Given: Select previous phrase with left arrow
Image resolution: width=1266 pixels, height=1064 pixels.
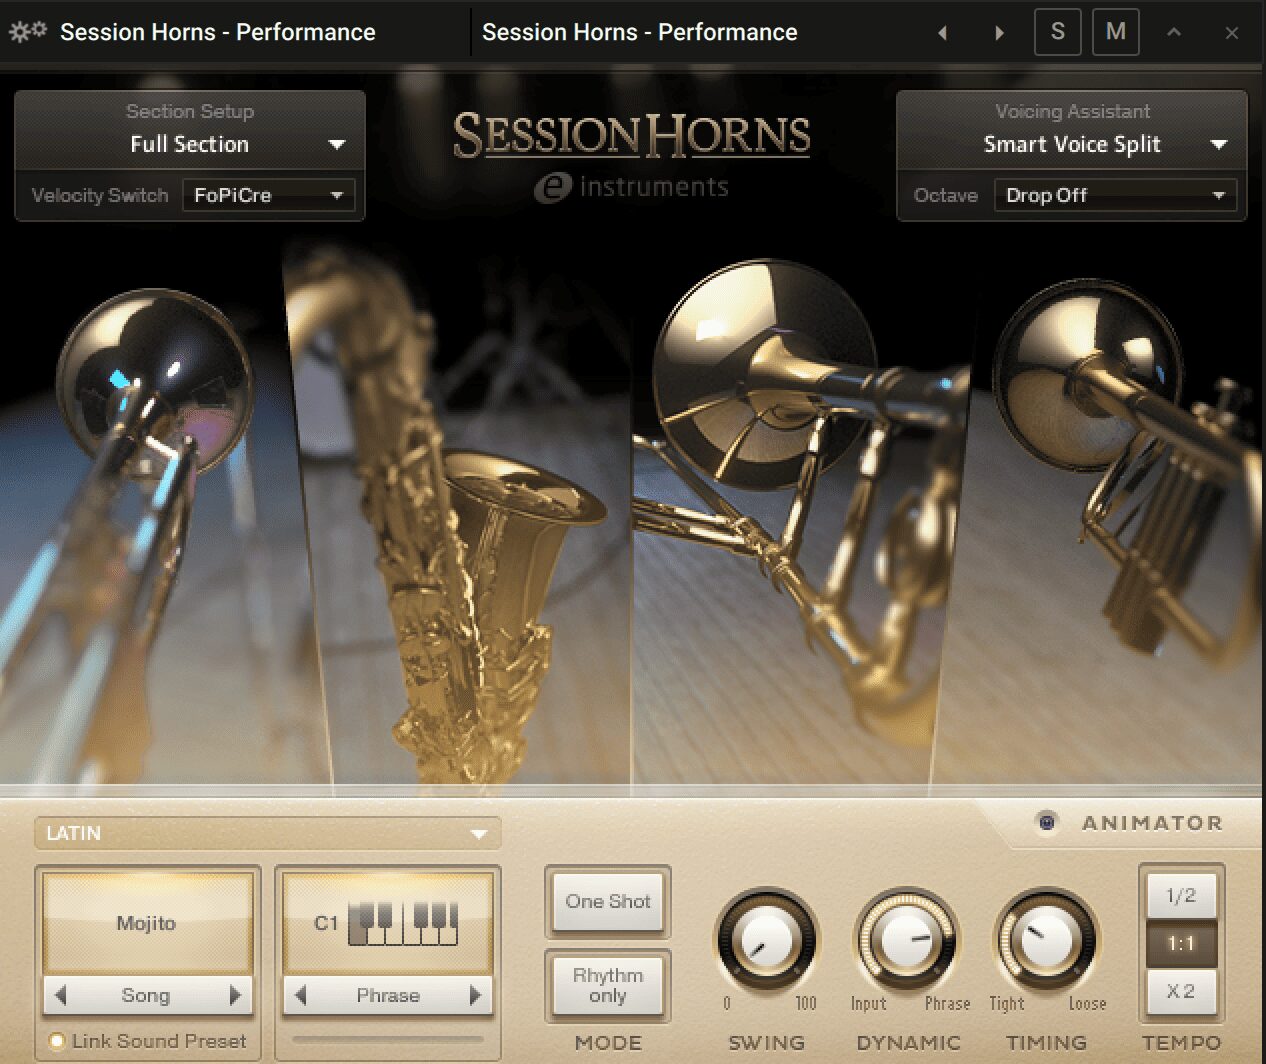Looking at the screenshot, I should [300, 995].
